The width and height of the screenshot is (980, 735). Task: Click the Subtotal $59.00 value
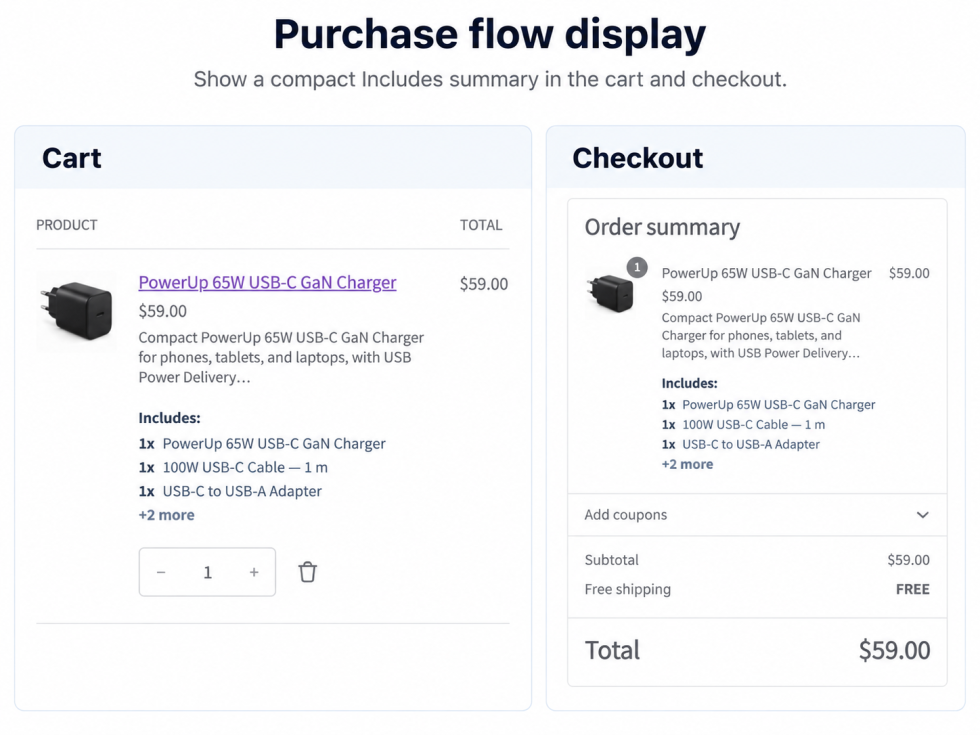click(x=908, y=560)
